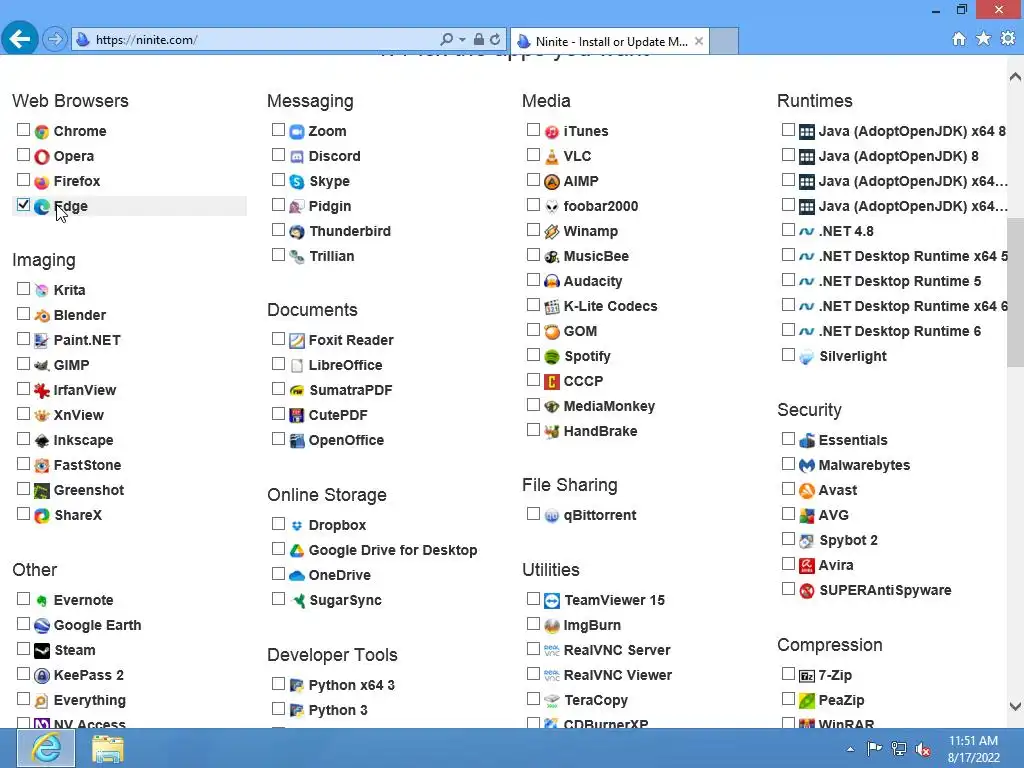Check the Chrome checkbox

click(x=24, y=130)
